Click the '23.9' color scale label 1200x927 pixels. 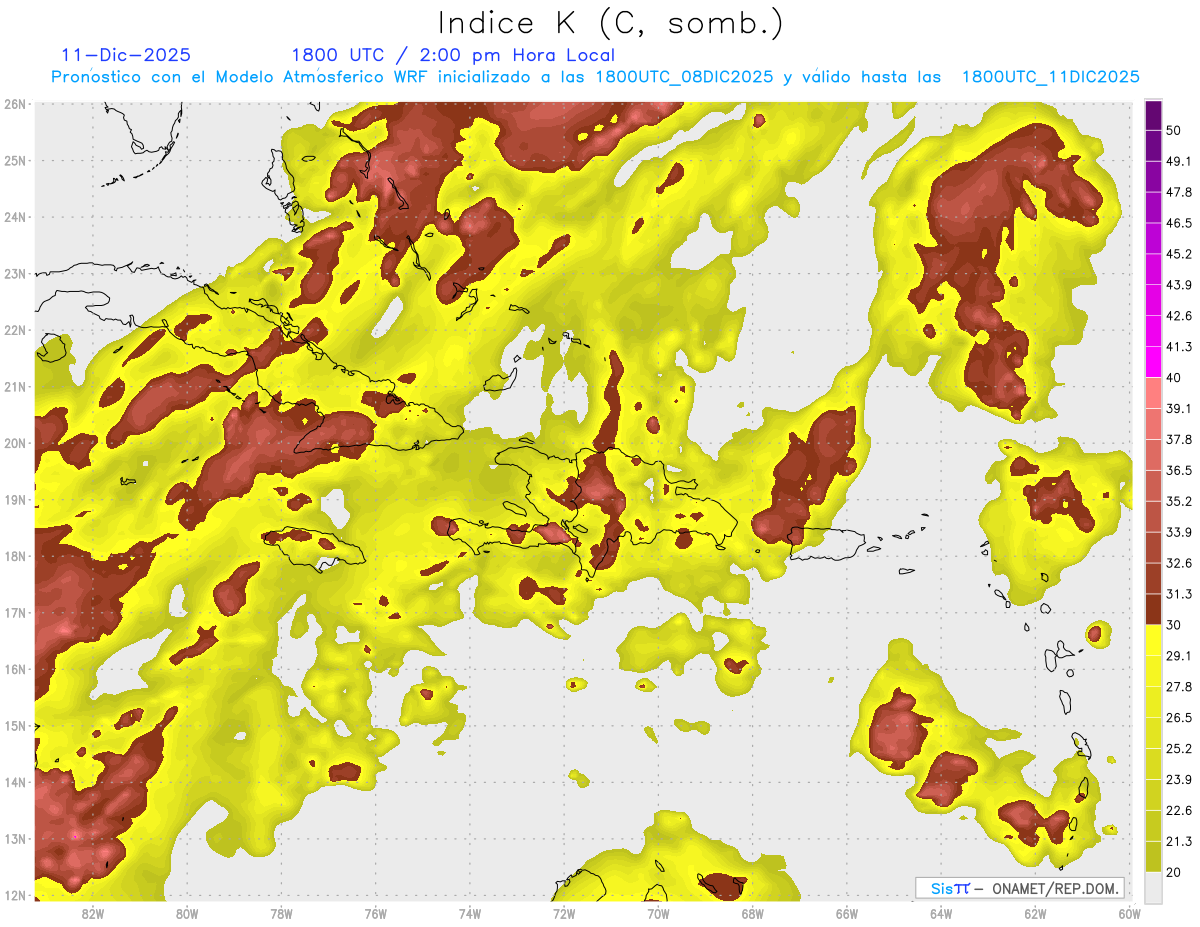[x=1179, y=780]
